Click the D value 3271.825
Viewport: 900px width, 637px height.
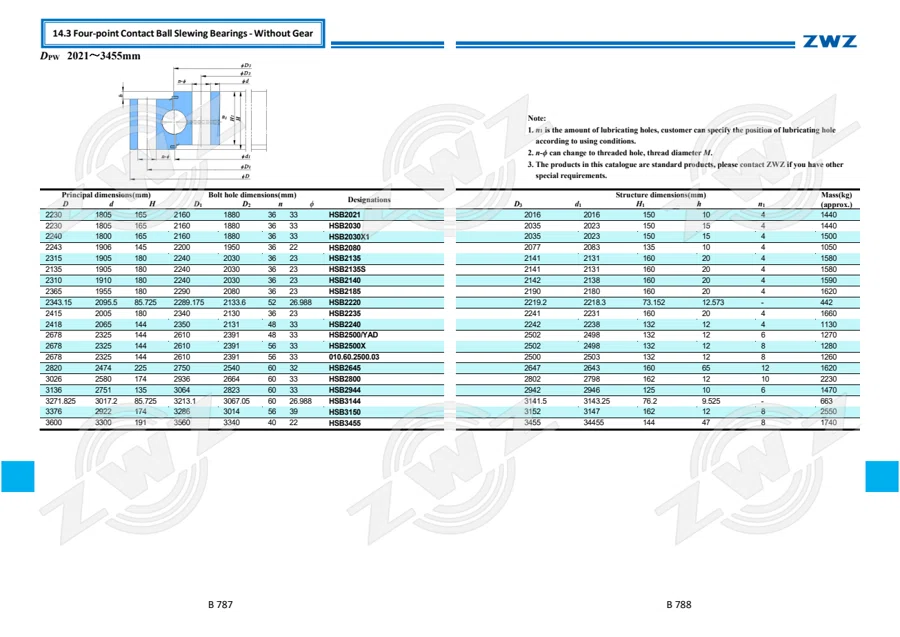click(x=60, y=401)
